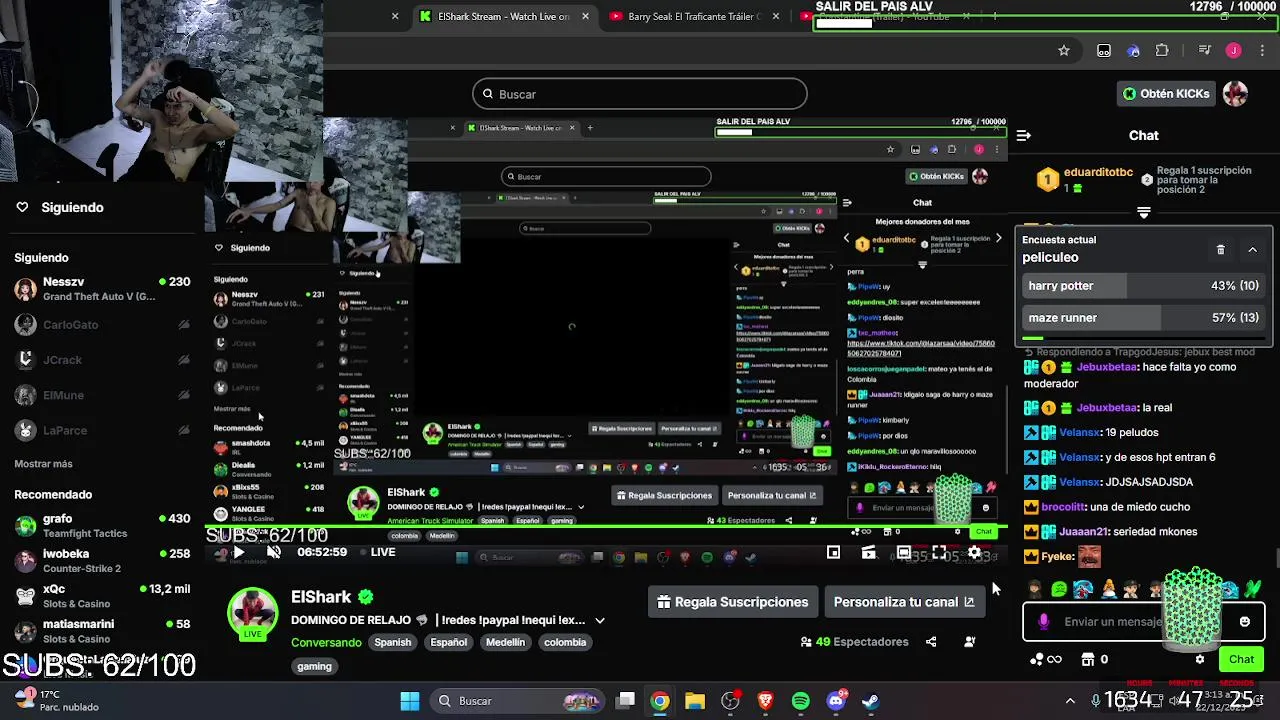Open xQc recommended channel

pyautogui.click(x=102, y=596)
